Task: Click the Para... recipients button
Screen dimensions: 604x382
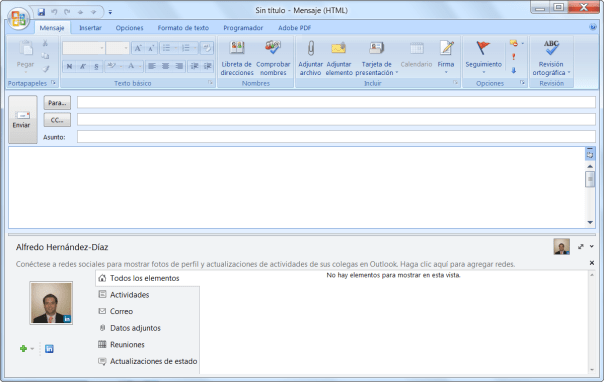Action: pos(57,103)
